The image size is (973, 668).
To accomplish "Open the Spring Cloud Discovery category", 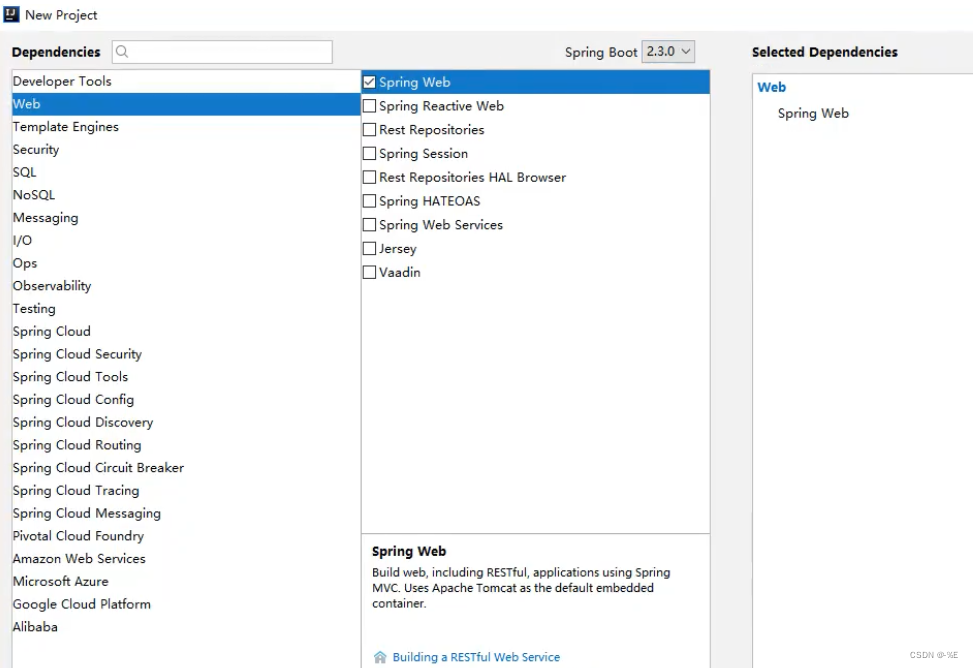I will [186, 423].
